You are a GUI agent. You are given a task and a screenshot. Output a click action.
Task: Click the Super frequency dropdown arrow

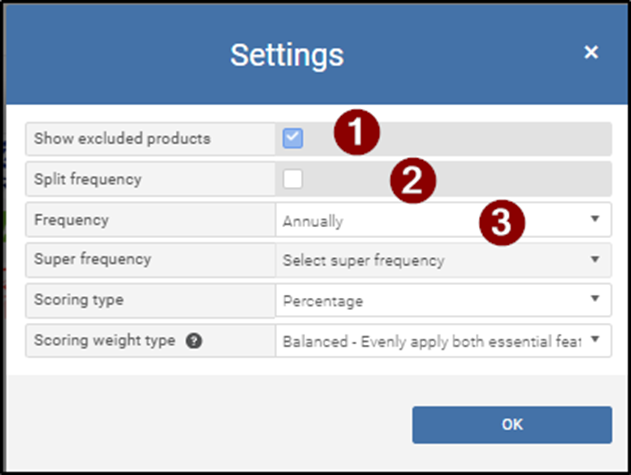pyautogui.click(x=595, y=260)
